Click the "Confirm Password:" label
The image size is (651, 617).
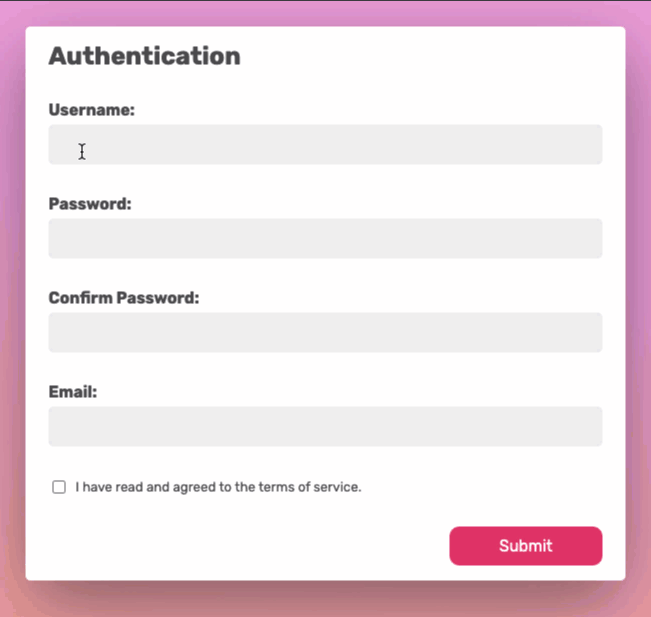pos(124,298)
